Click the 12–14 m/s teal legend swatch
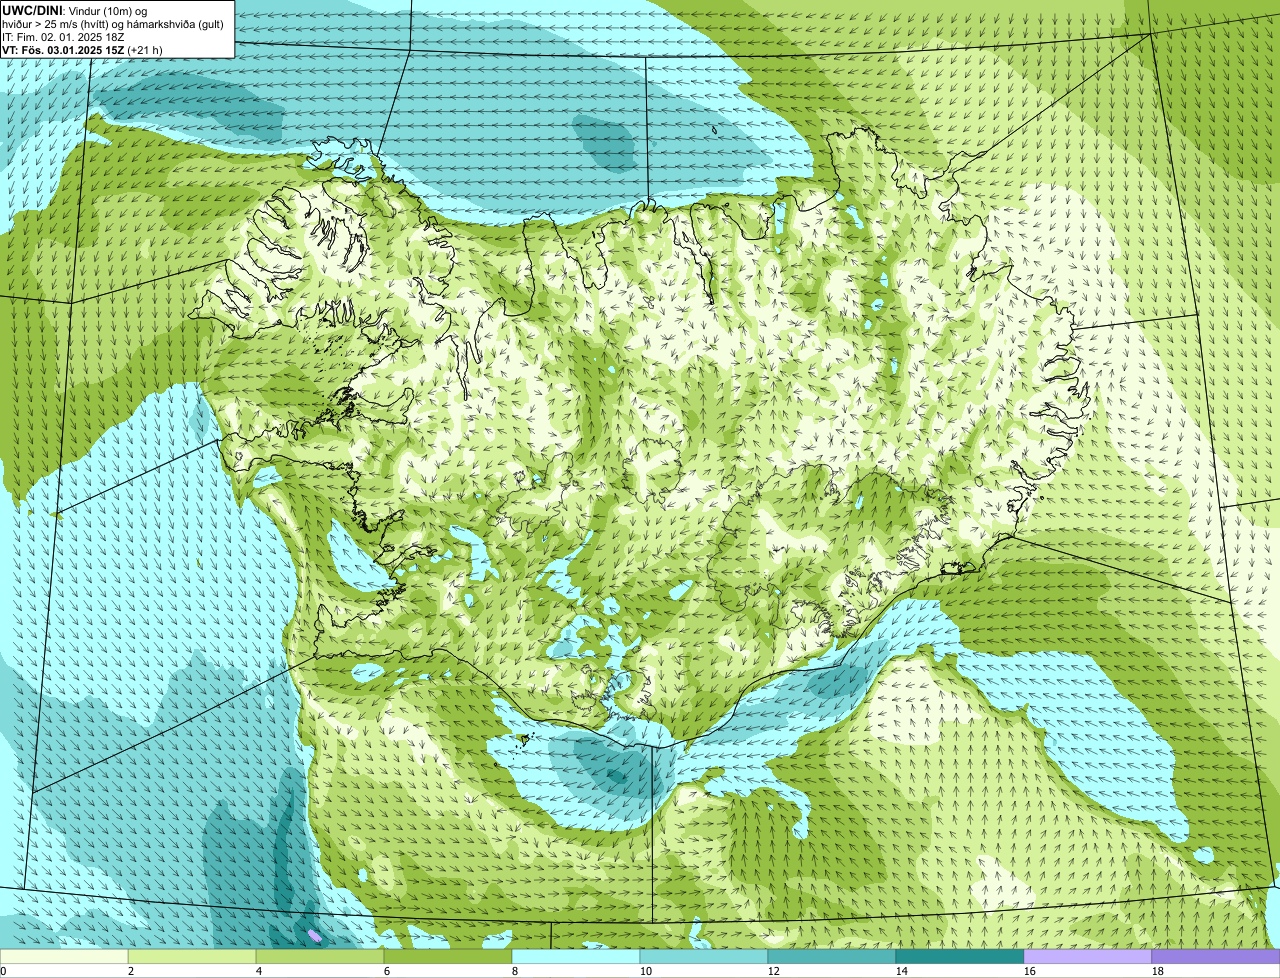 coord(832,957)
